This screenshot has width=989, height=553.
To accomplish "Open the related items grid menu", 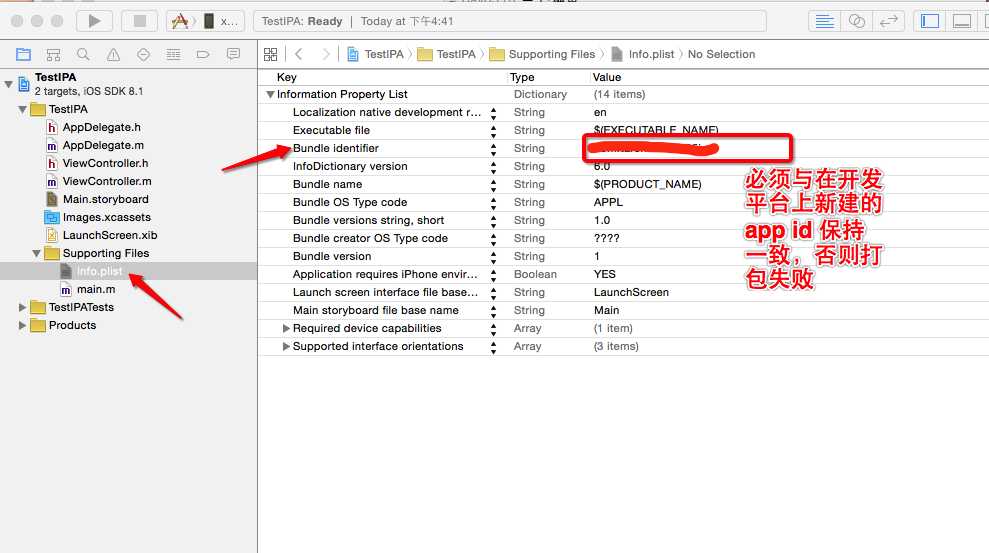I will point(271,54).
